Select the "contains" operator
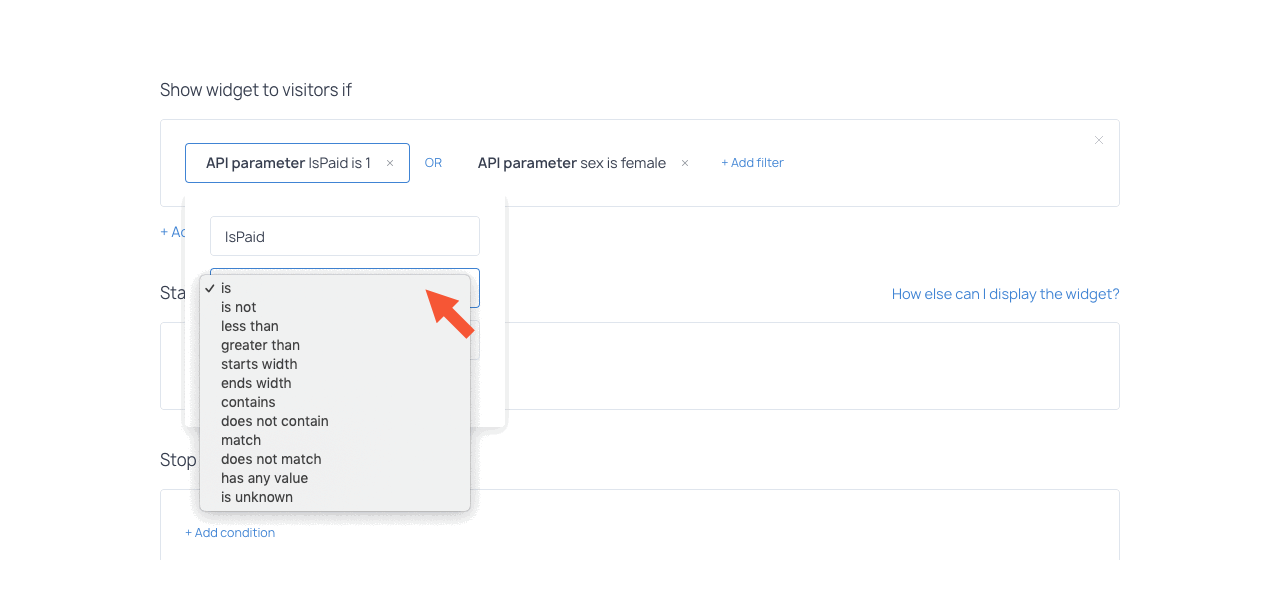The image size is (1280, 600). click(247, 402)
